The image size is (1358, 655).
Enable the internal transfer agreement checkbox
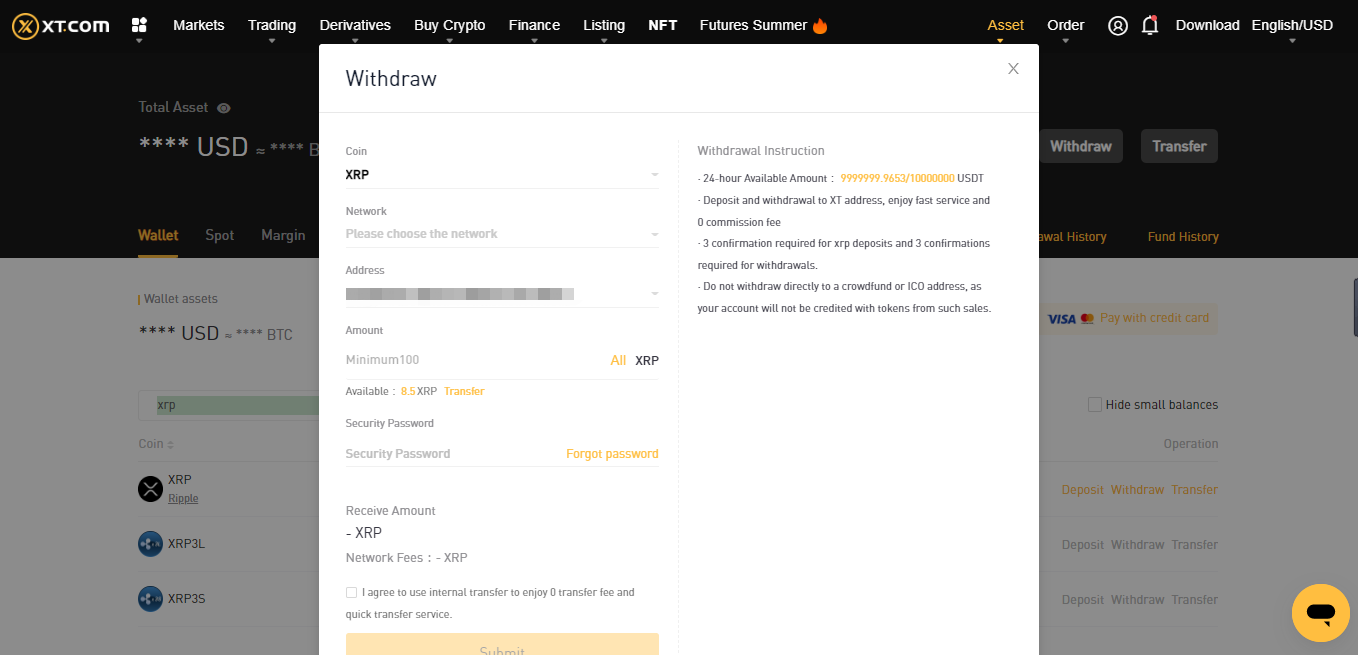point(351,592)
